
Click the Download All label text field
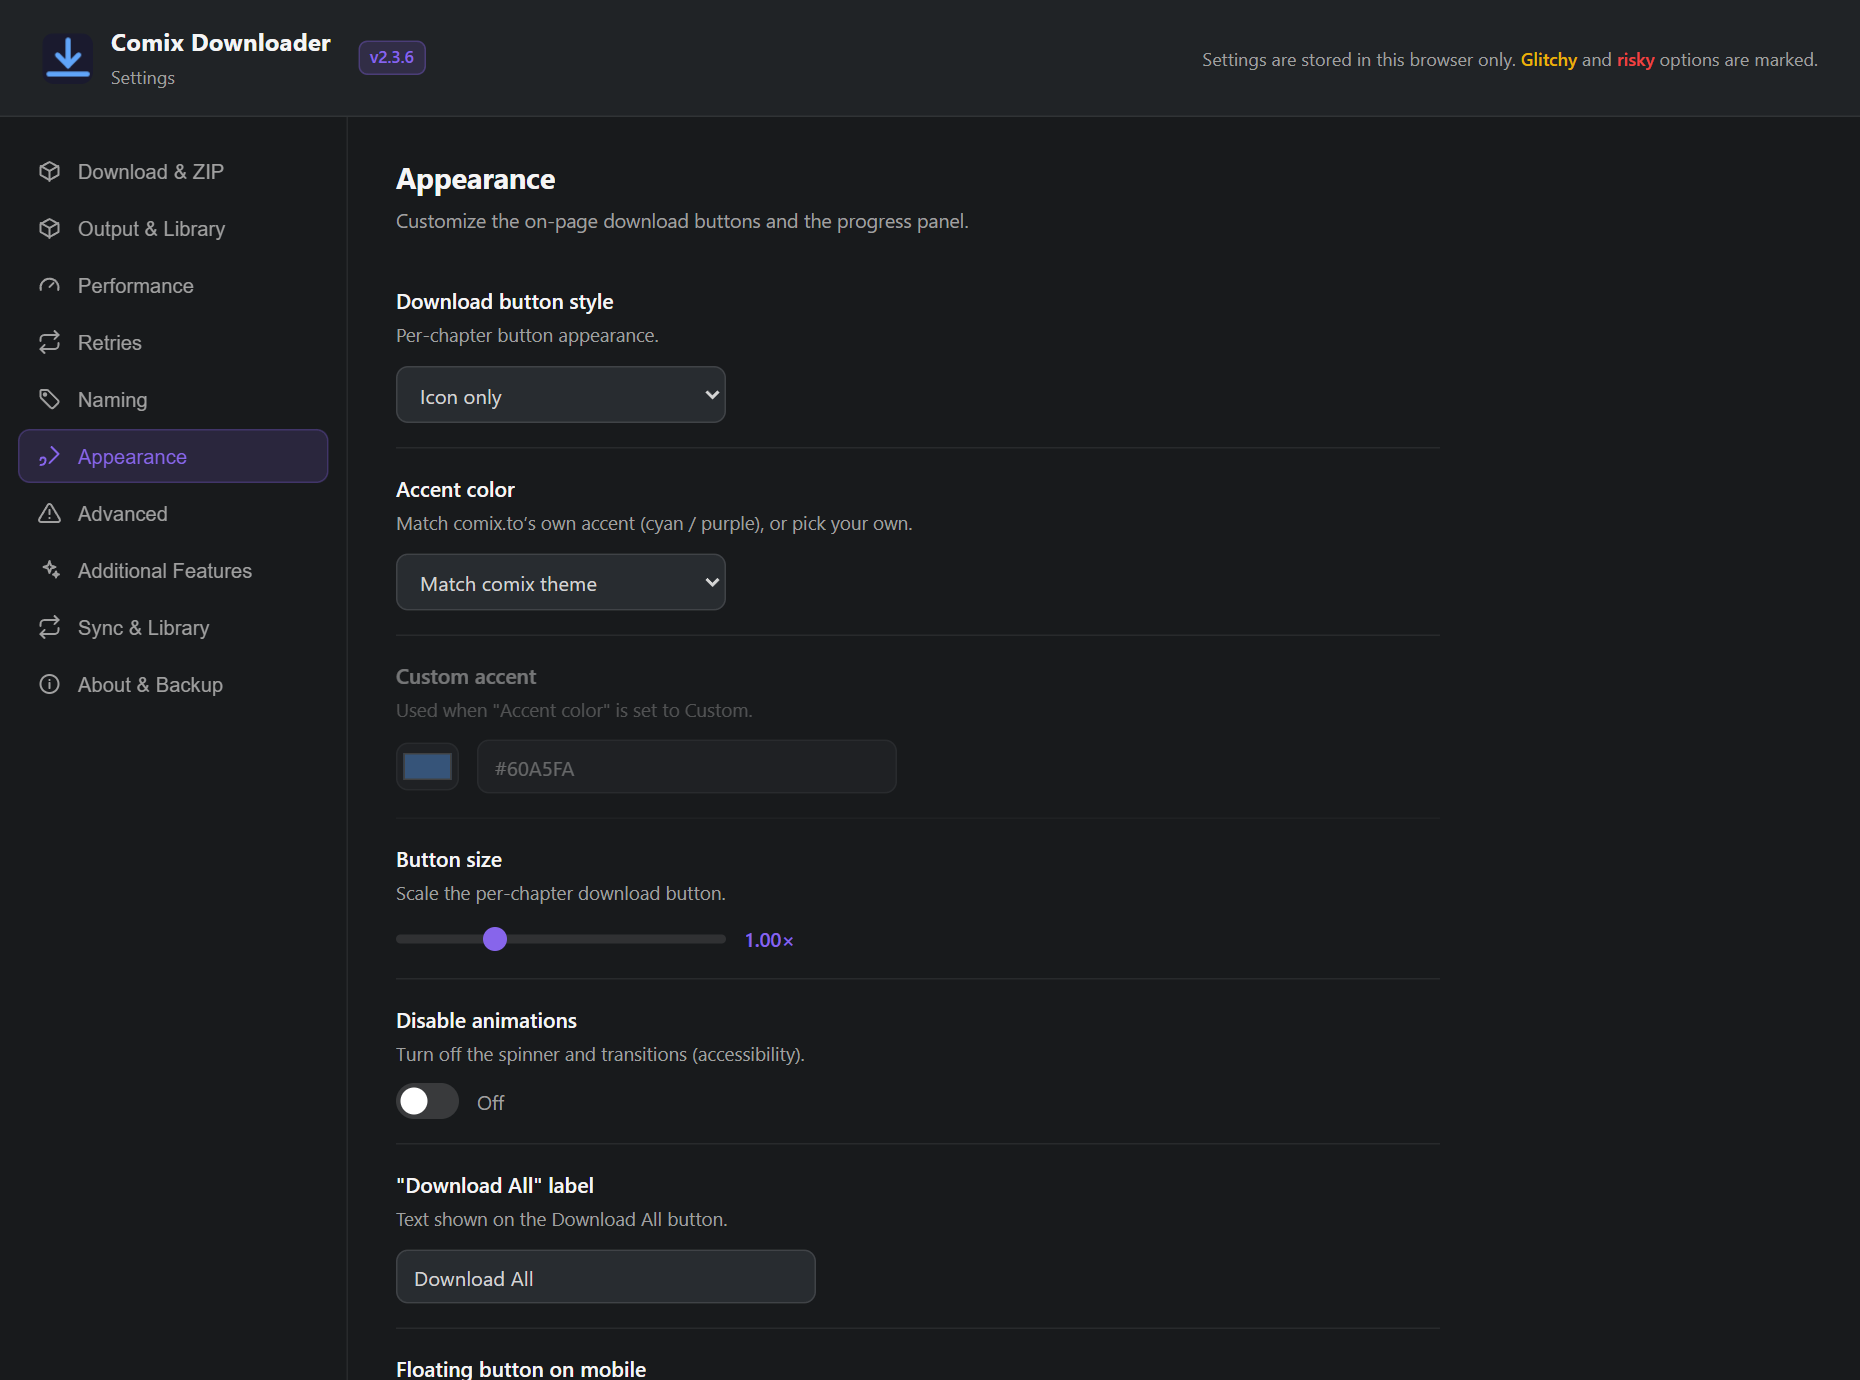(606, 1277)
